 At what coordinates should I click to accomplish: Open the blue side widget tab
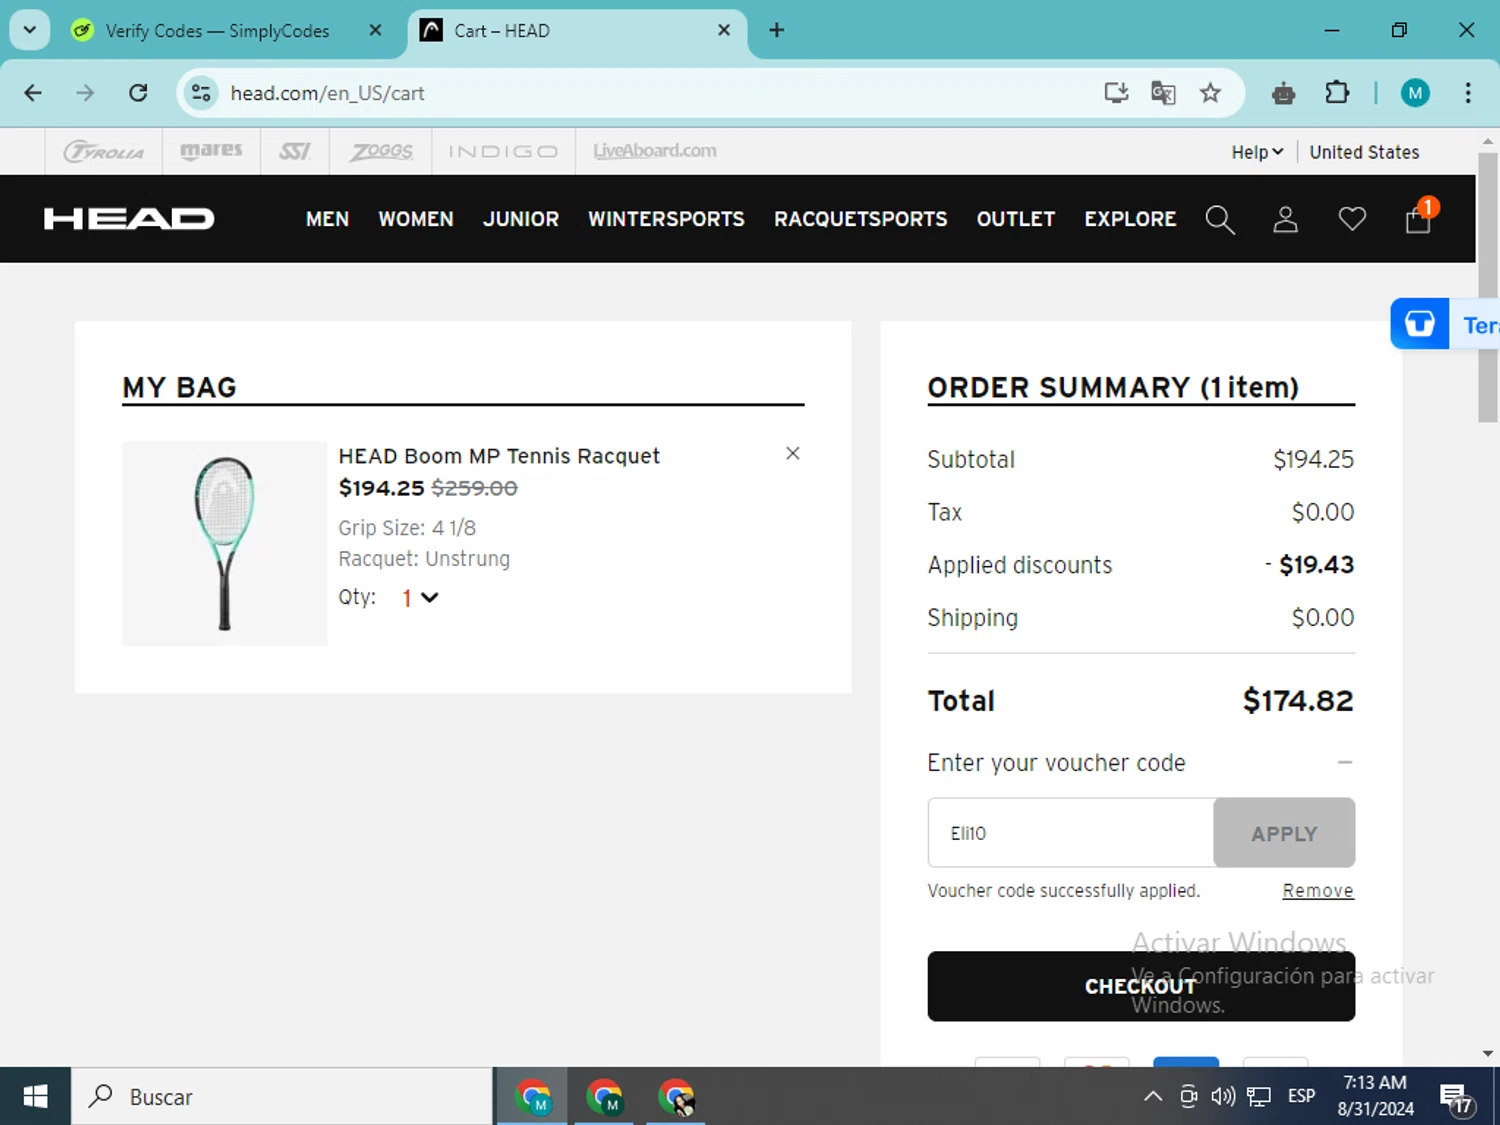point(1444,324)
